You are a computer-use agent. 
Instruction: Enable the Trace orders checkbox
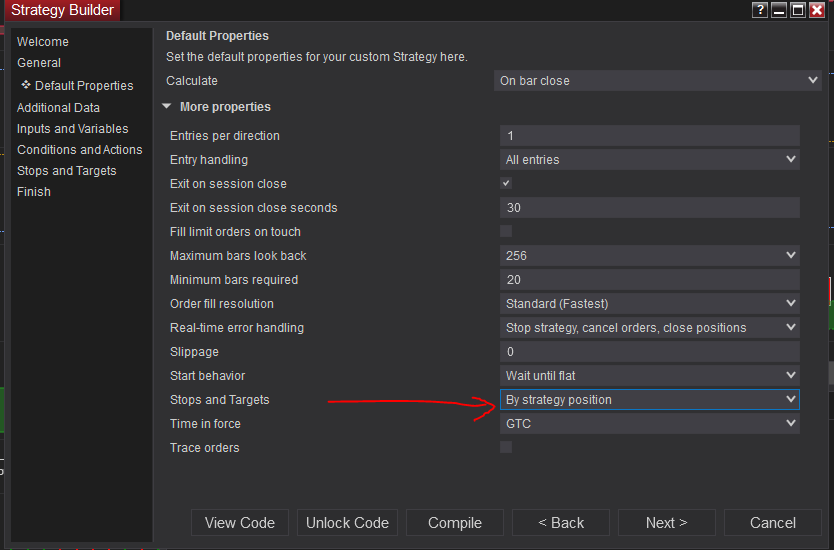click(506, 448)
